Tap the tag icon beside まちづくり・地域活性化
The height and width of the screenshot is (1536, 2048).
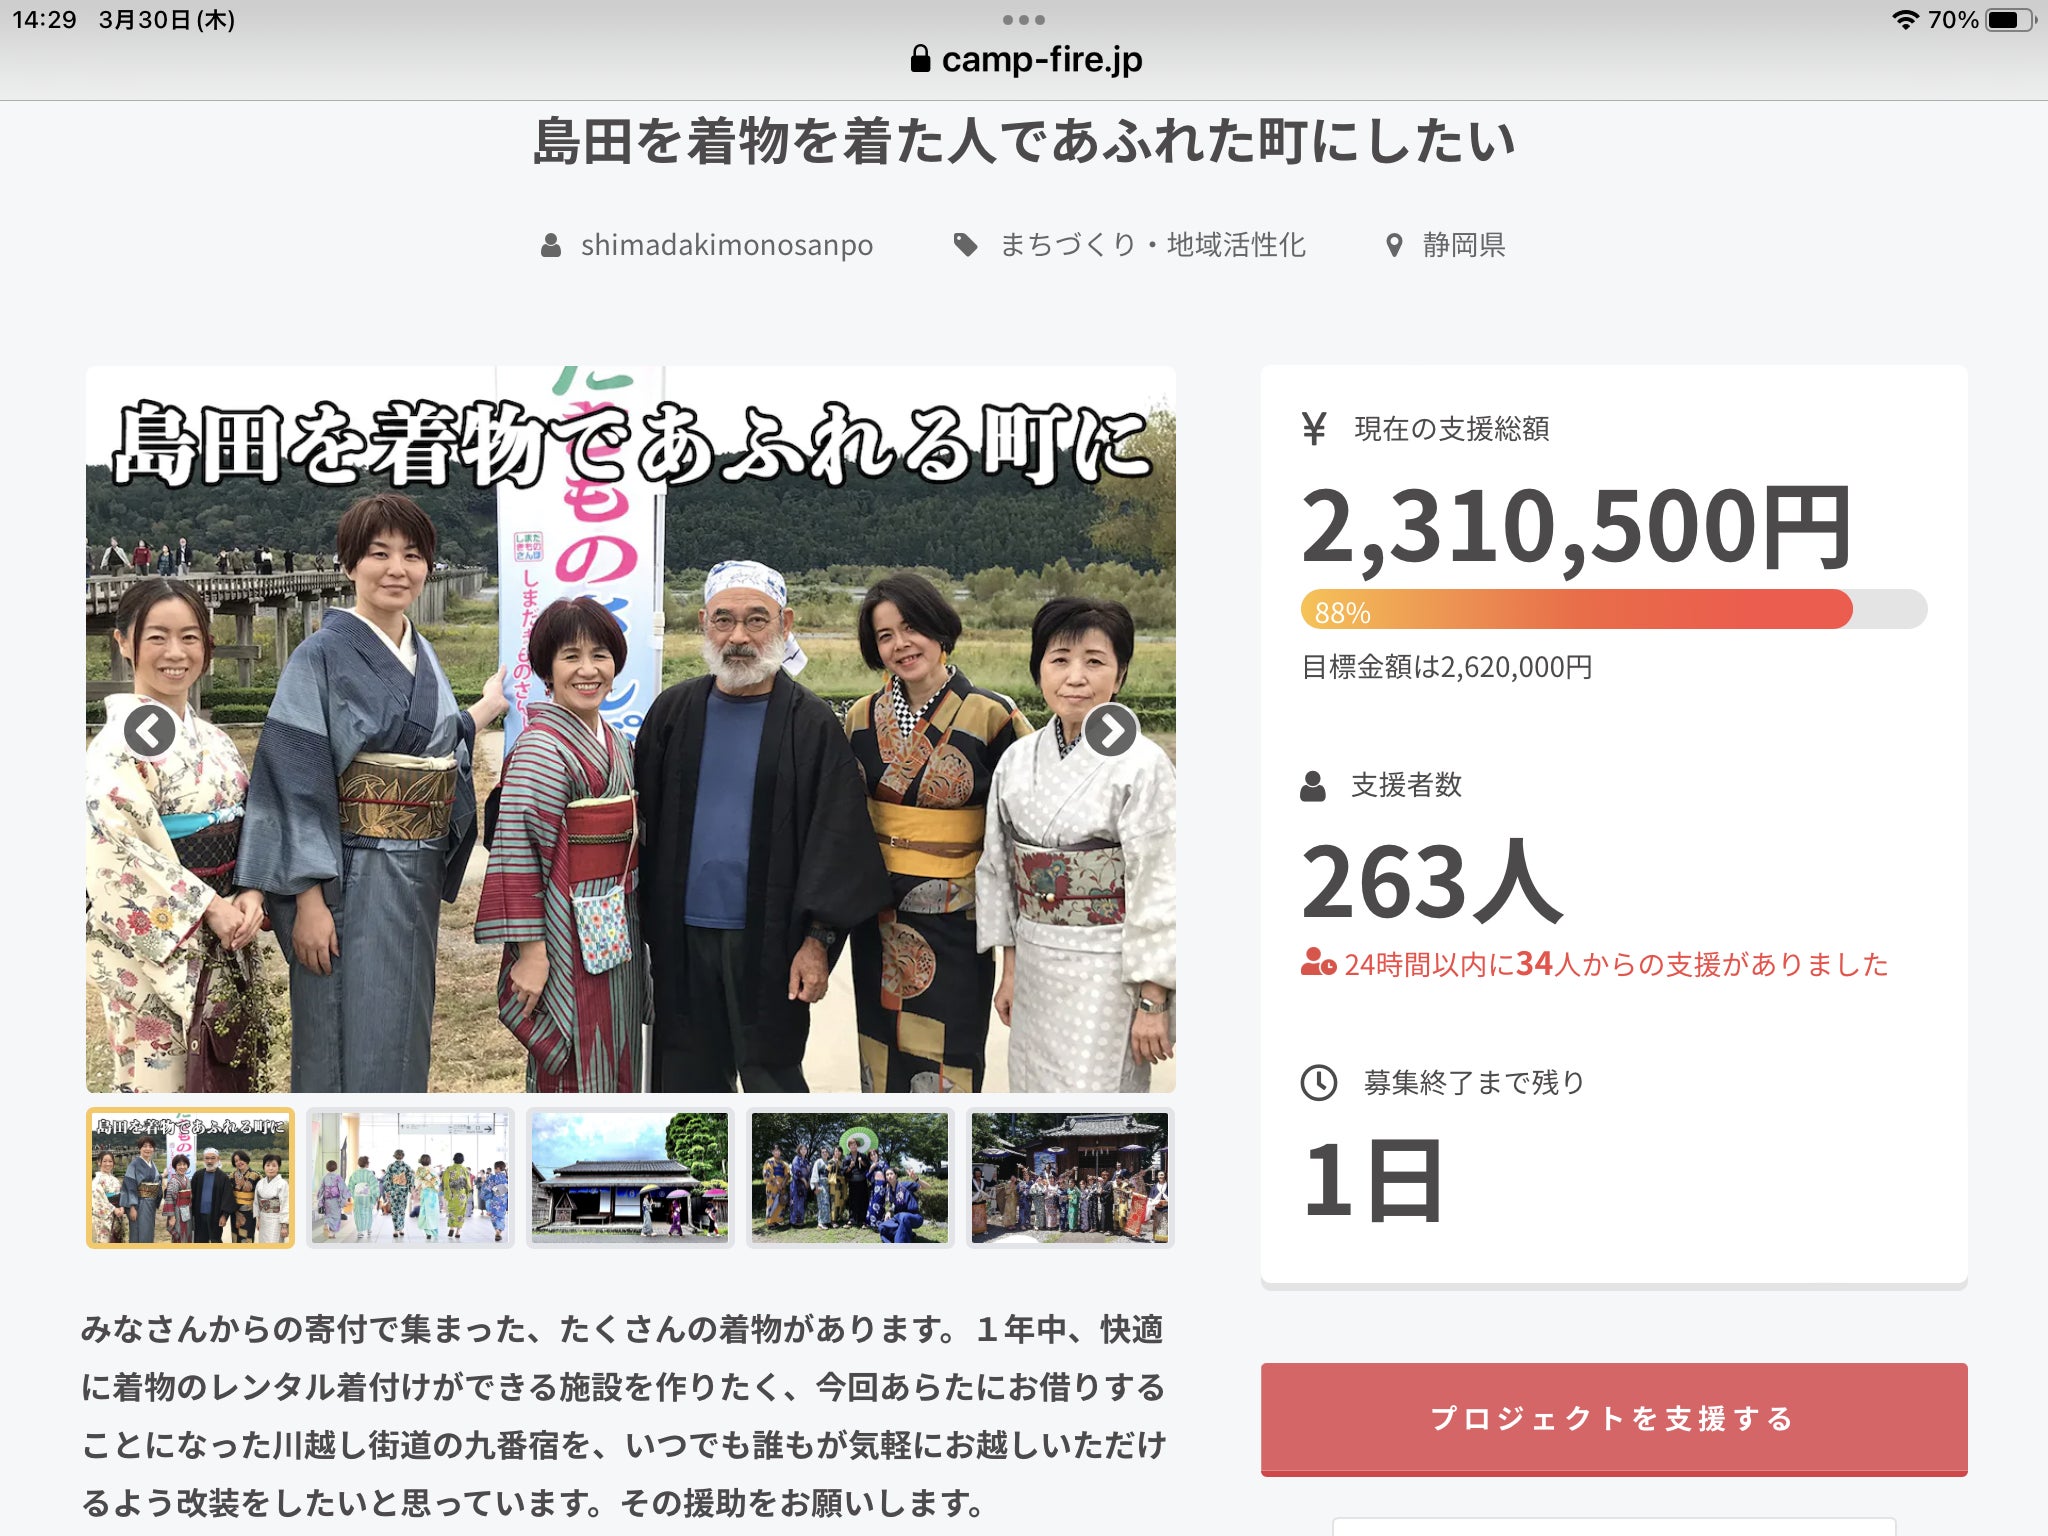point(965,245)
